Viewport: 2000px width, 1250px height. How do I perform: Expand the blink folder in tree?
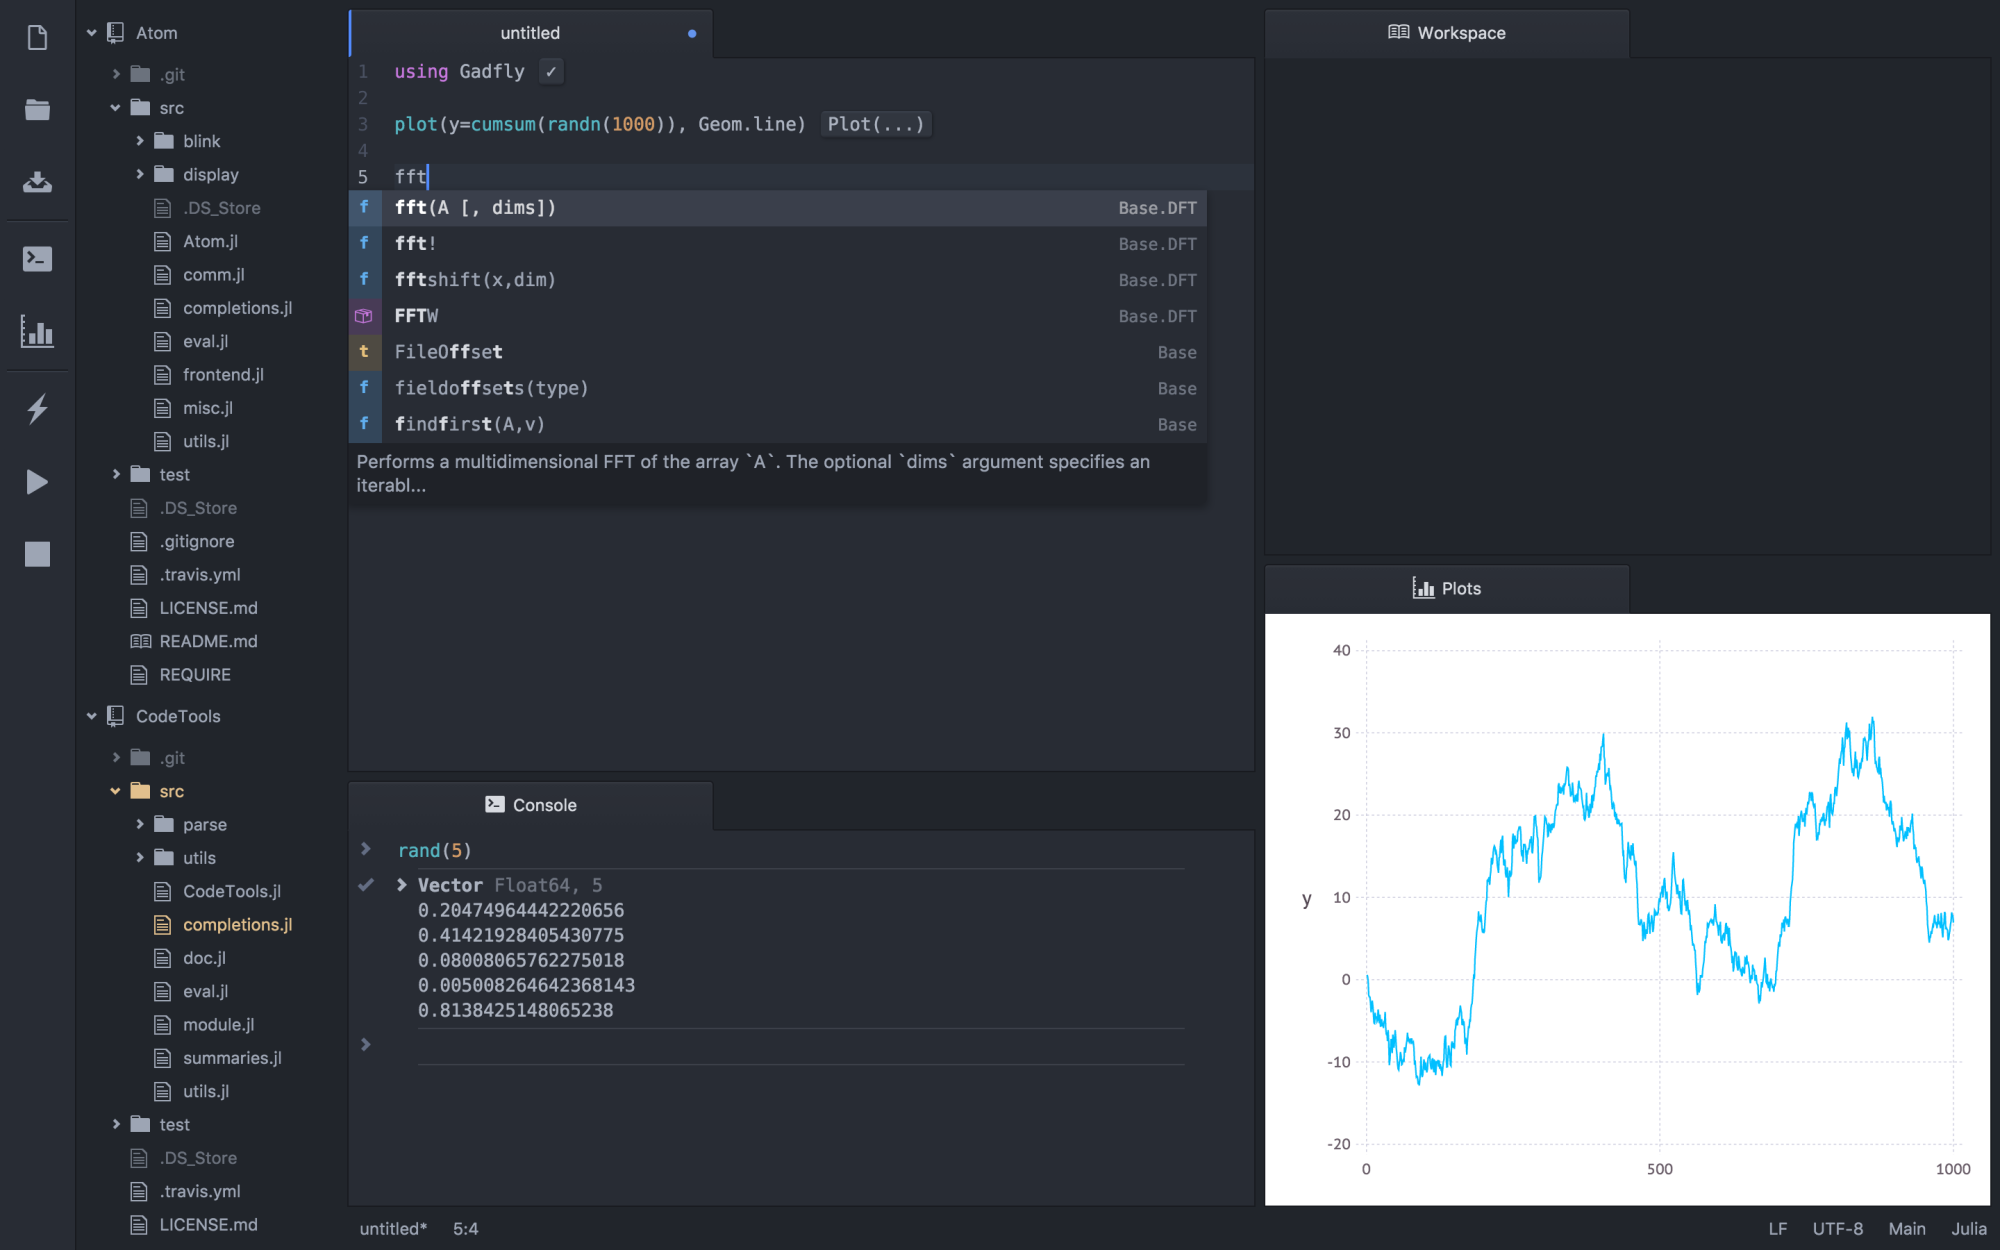(140, 141)
